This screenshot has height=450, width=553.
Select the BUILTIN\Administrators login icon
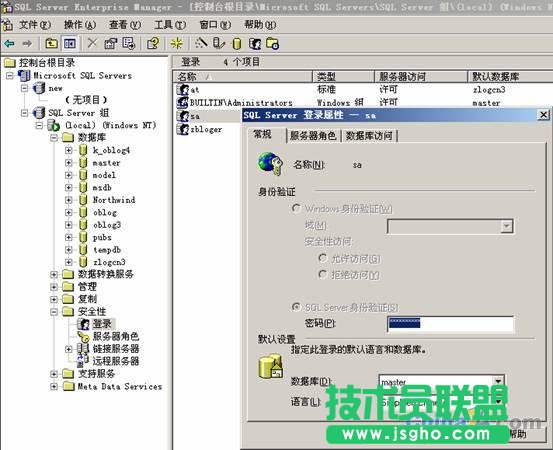click(183, 102)
